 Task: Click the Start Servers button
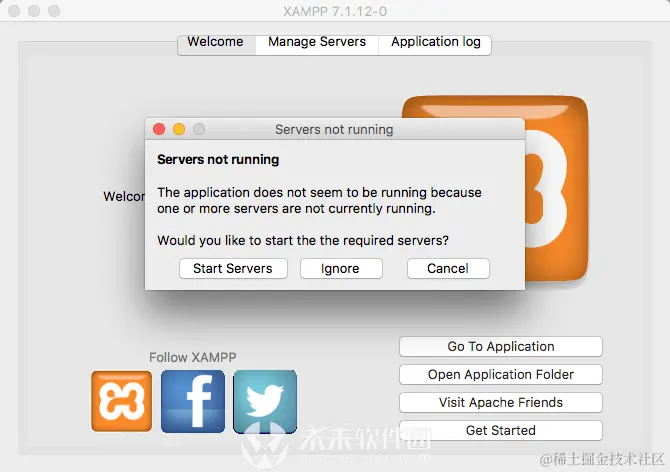pyautogui.click(x=233, y=268)
